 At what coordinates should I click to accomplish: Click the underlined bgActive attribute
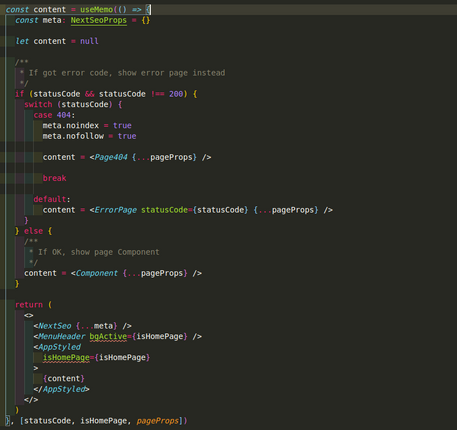tap(108, 336)
